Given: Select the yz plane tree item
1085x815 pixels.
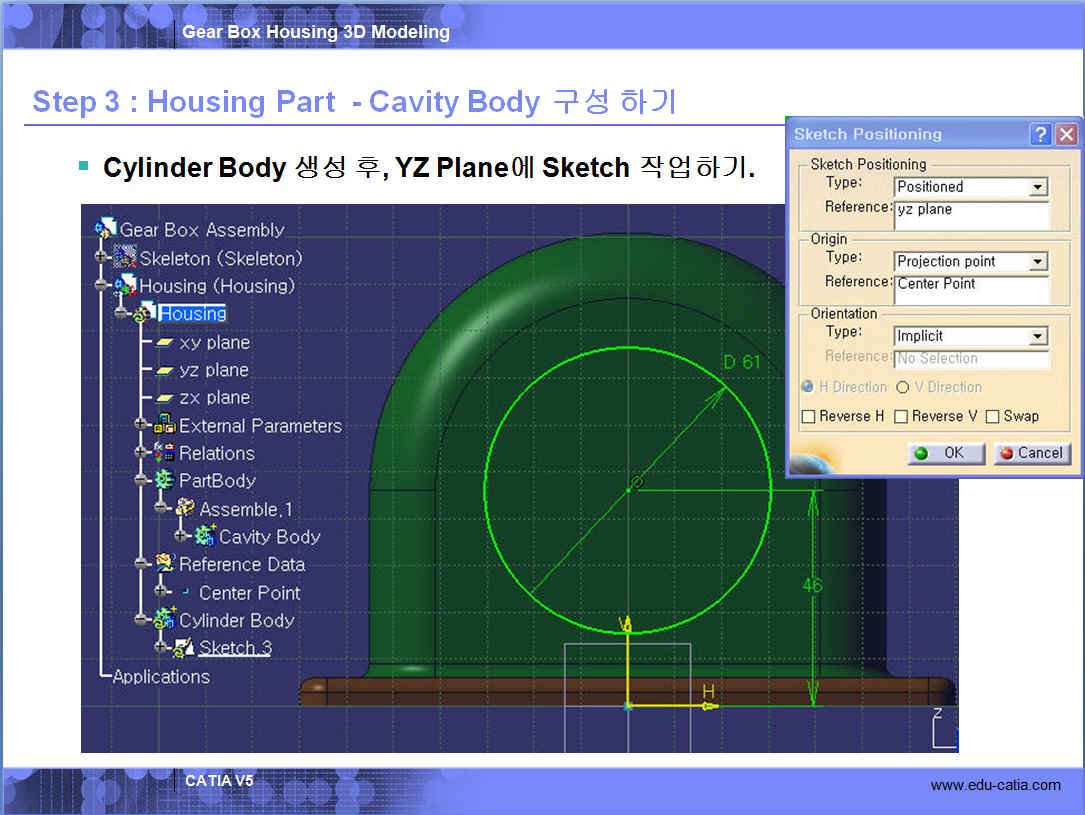Looking at the screenshot, I should pos(214,370).
